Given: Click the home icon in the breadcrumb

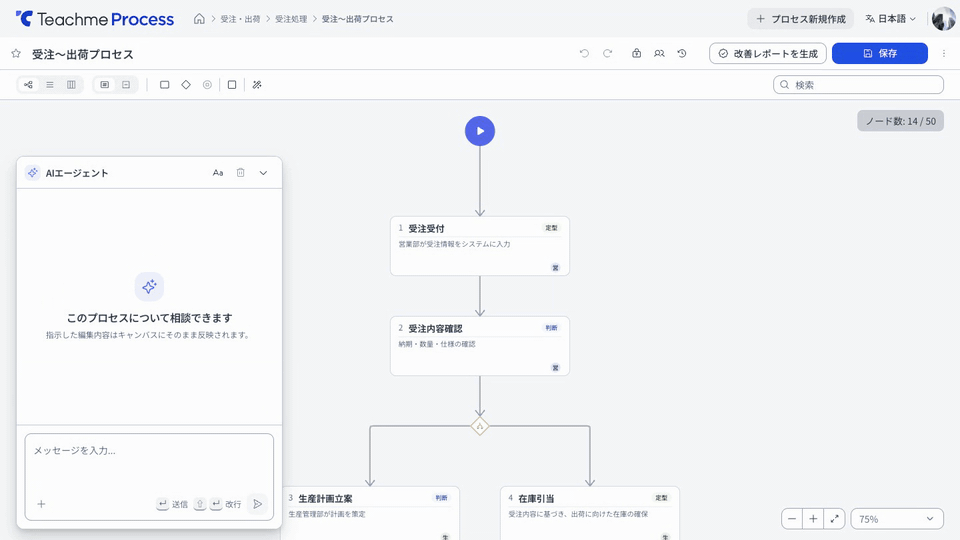Looking at the screenshot, I should tap(199, 19).
